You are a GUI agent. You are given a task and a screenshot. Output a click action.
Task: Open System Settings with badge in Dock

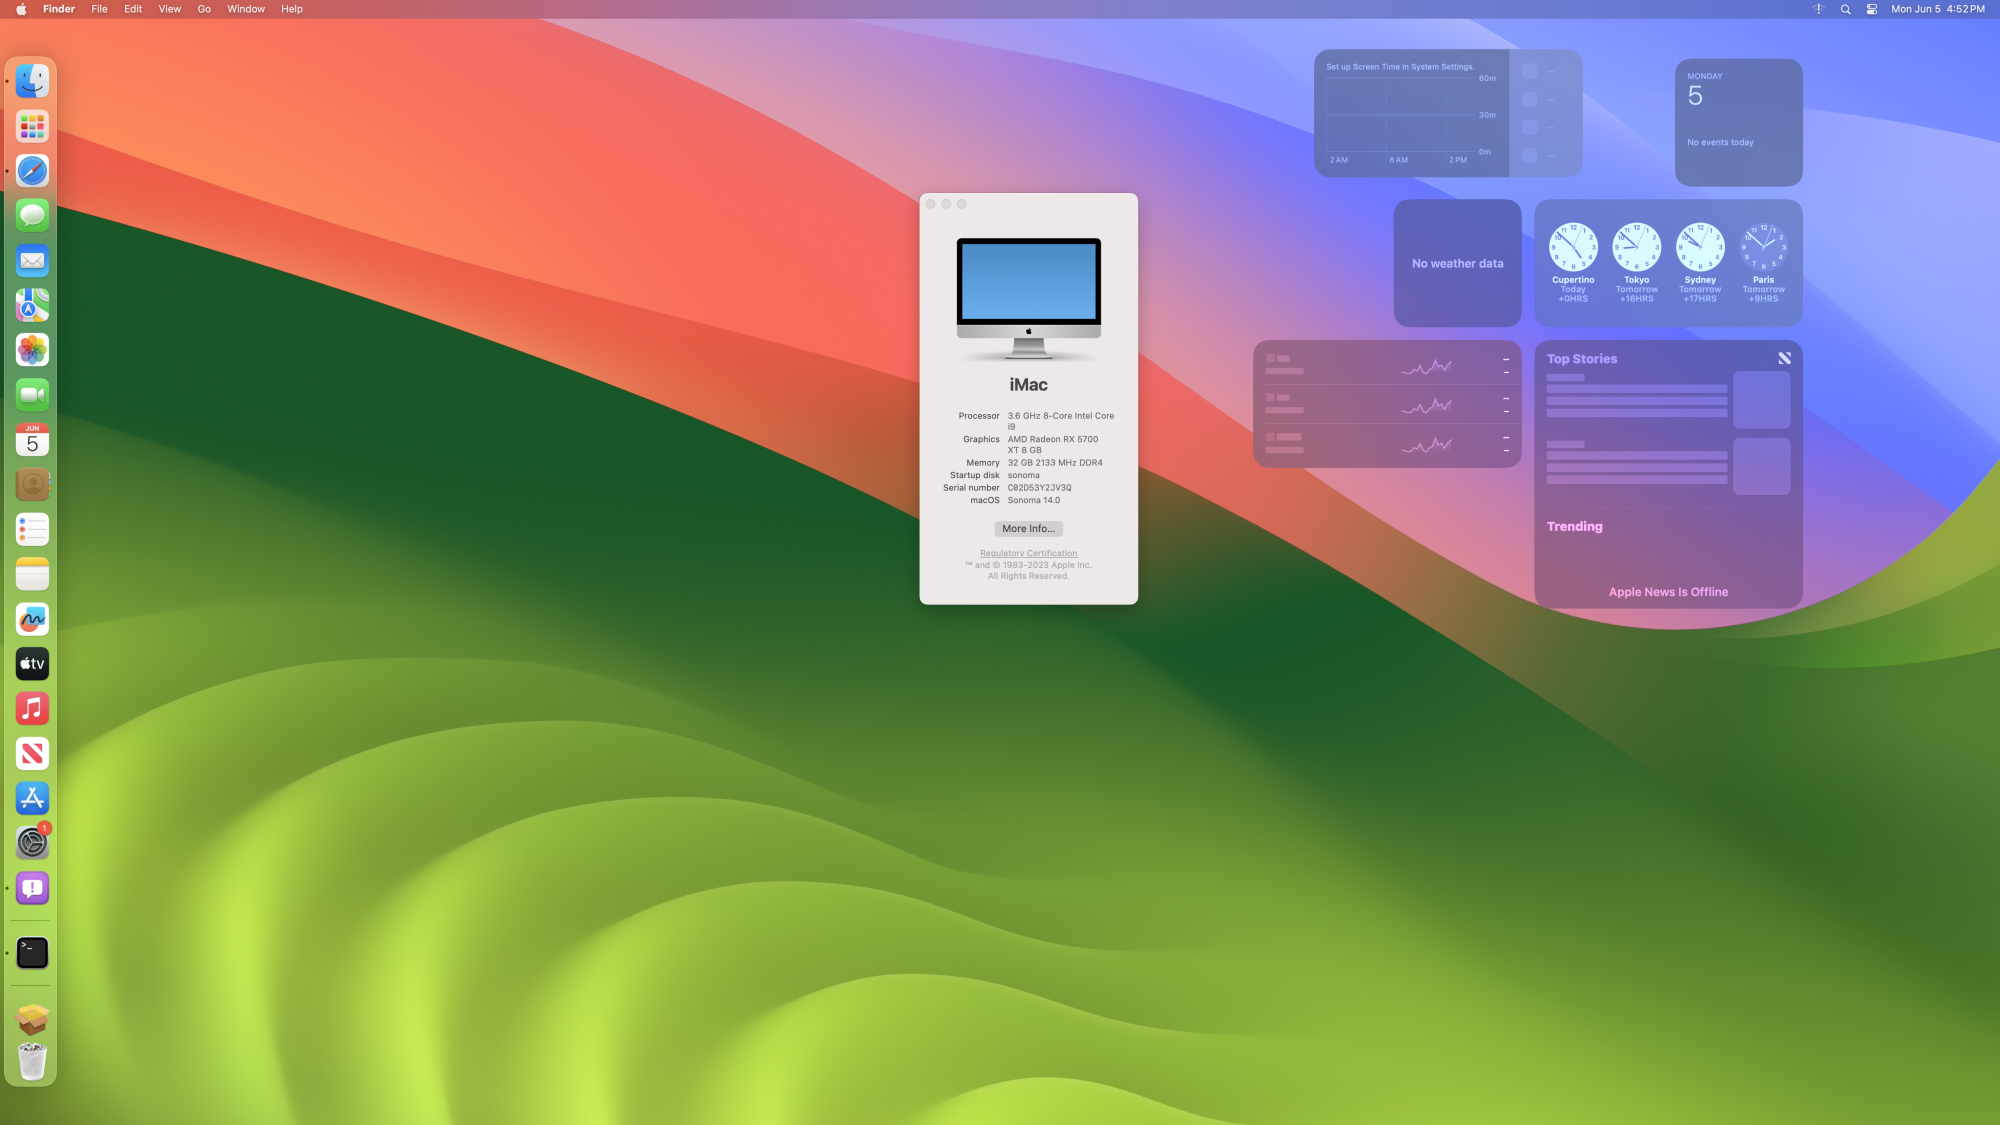tap(32, 843)
